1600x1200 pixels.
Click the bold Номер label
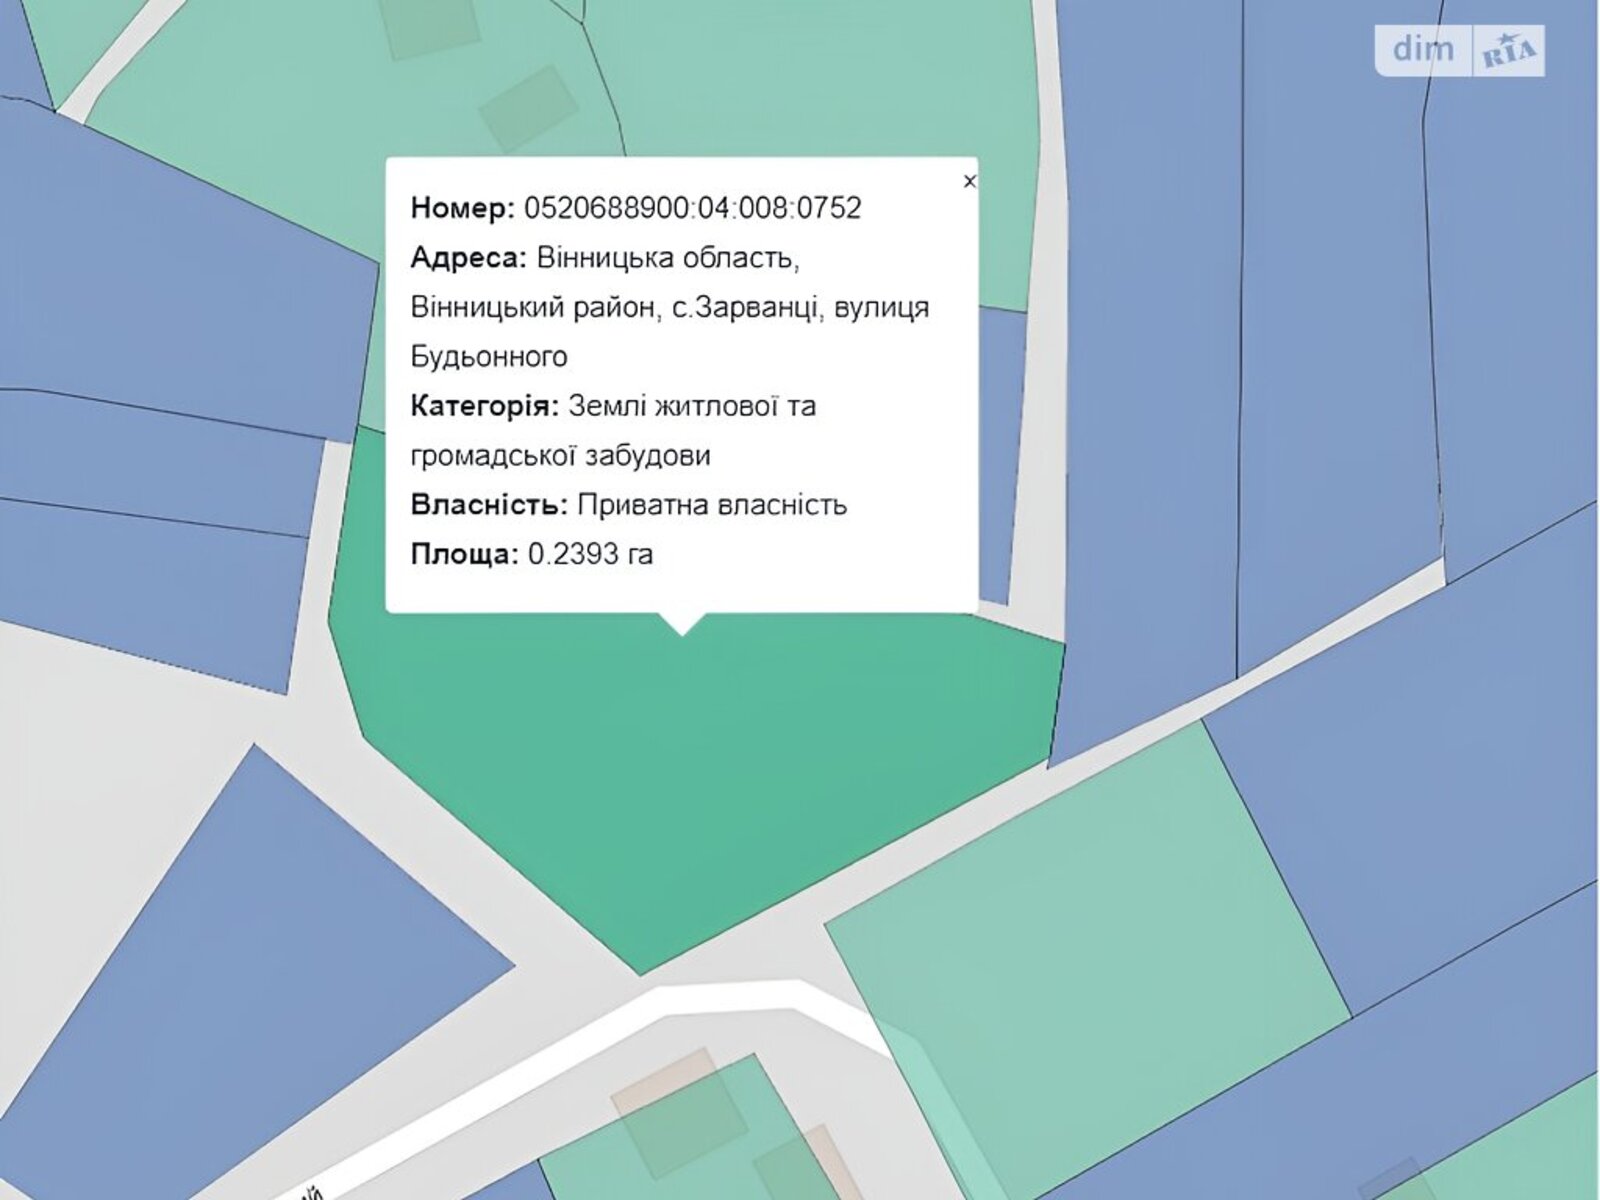tap(462, 208)
